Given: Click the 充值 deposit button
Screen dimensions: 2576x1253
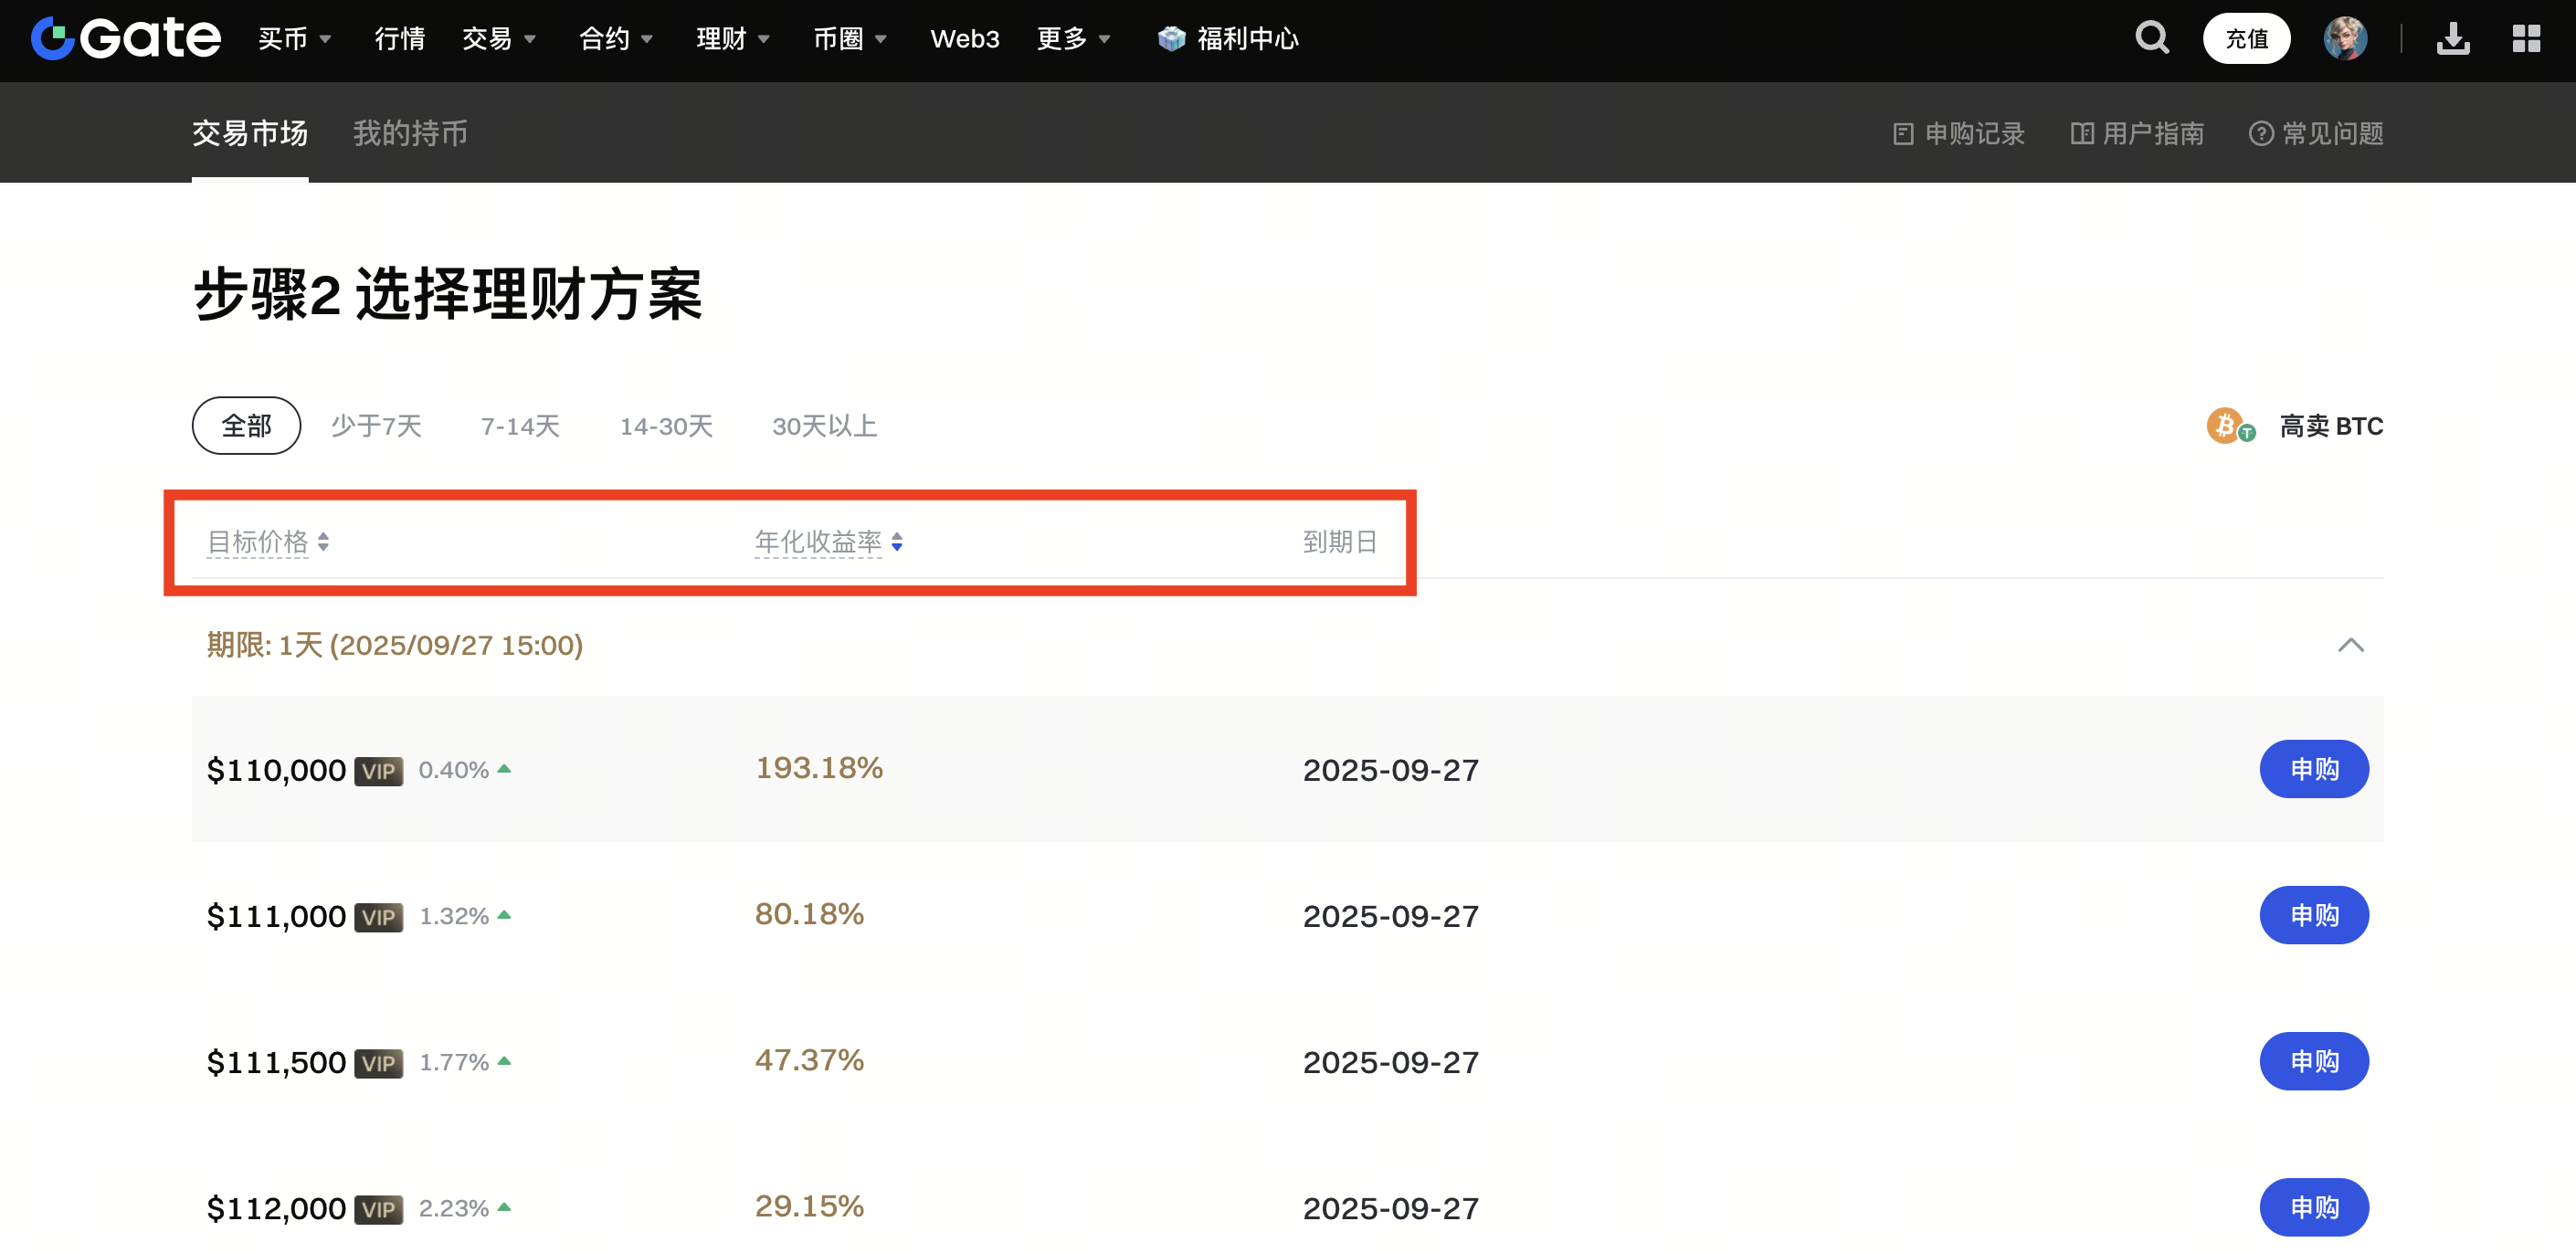Looking at the screenshot, I should click(x=2246, y=39).
